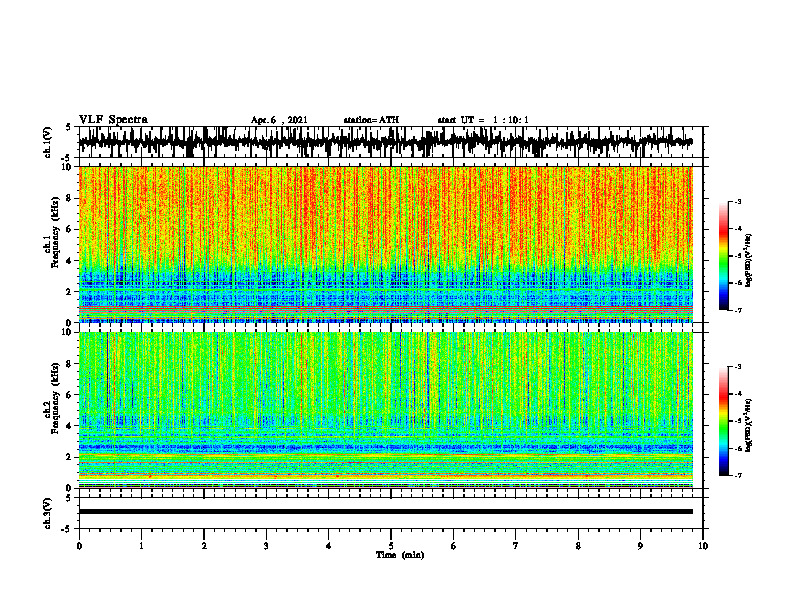Click the "Time (min)" axis title
Screen dimensions: 792x612
(x=400, y=555)
